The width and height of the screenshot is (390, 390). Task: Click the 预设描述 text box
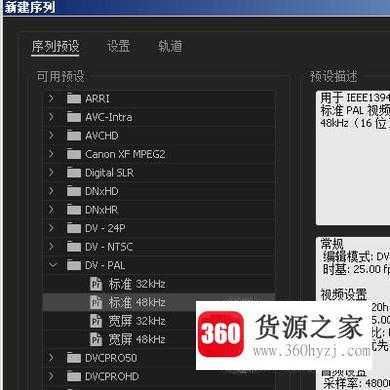tap(353, 158)
